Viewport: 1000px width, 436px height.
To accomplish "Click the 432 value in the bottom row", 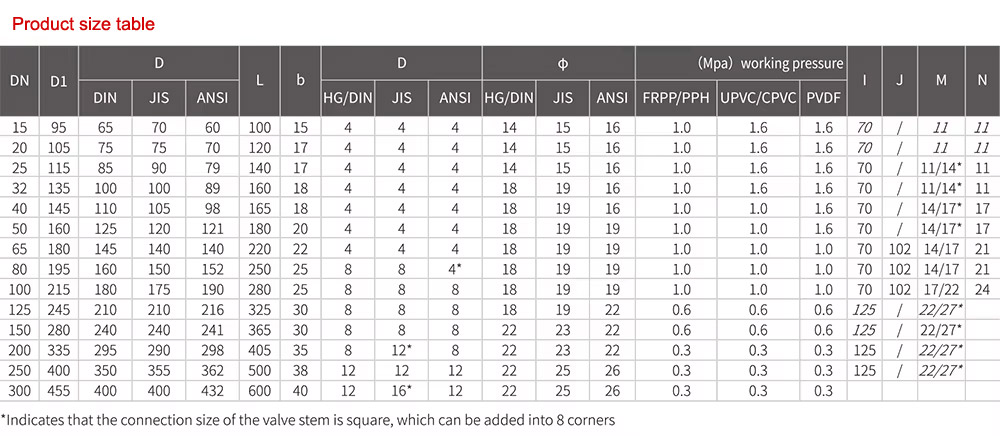I will (212, 389).
